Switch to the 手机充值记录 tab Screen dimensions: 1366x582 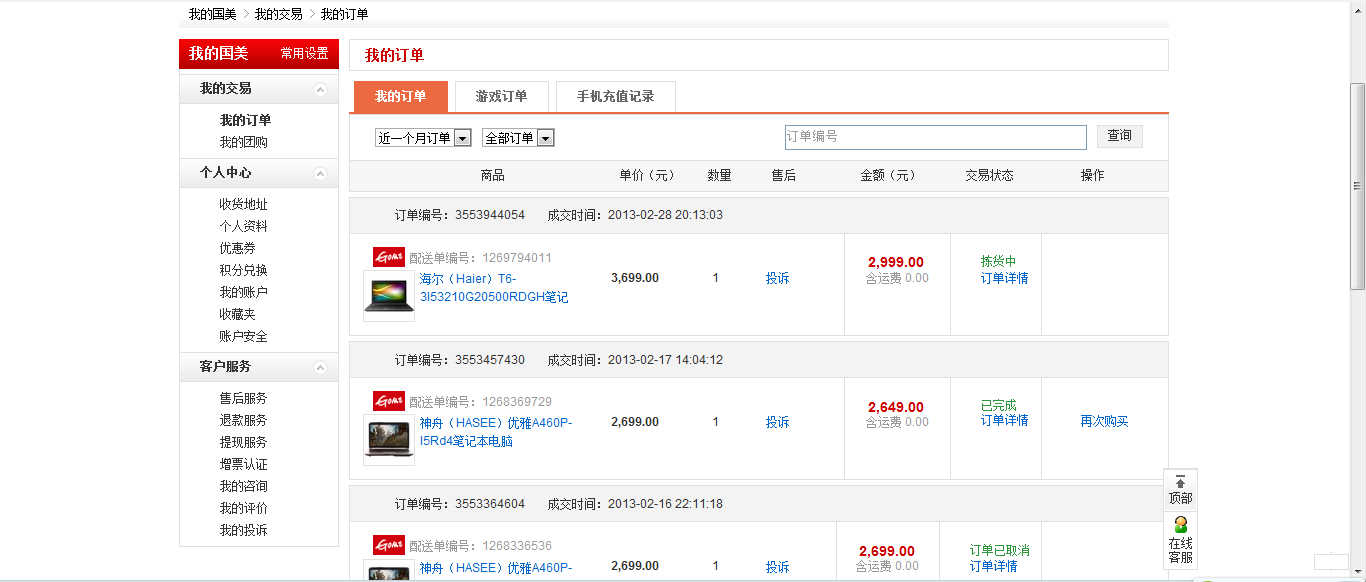tap(615, 97)
